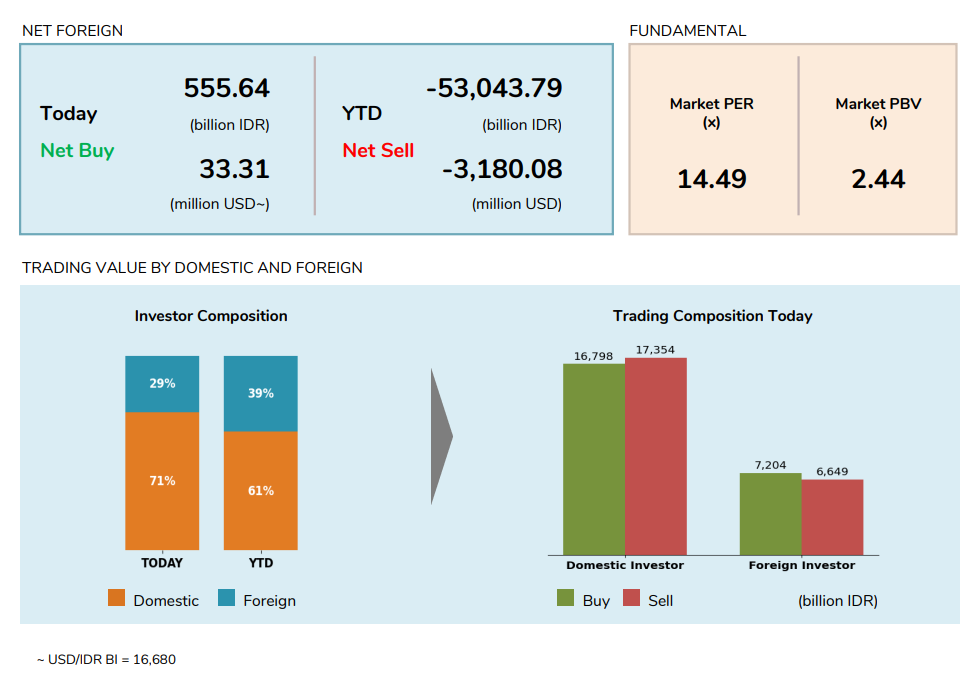The width and height of the screenshot is (976, 684).
Task: Click the YTD net foreign value -53,043.79
Action: [494, 89]
